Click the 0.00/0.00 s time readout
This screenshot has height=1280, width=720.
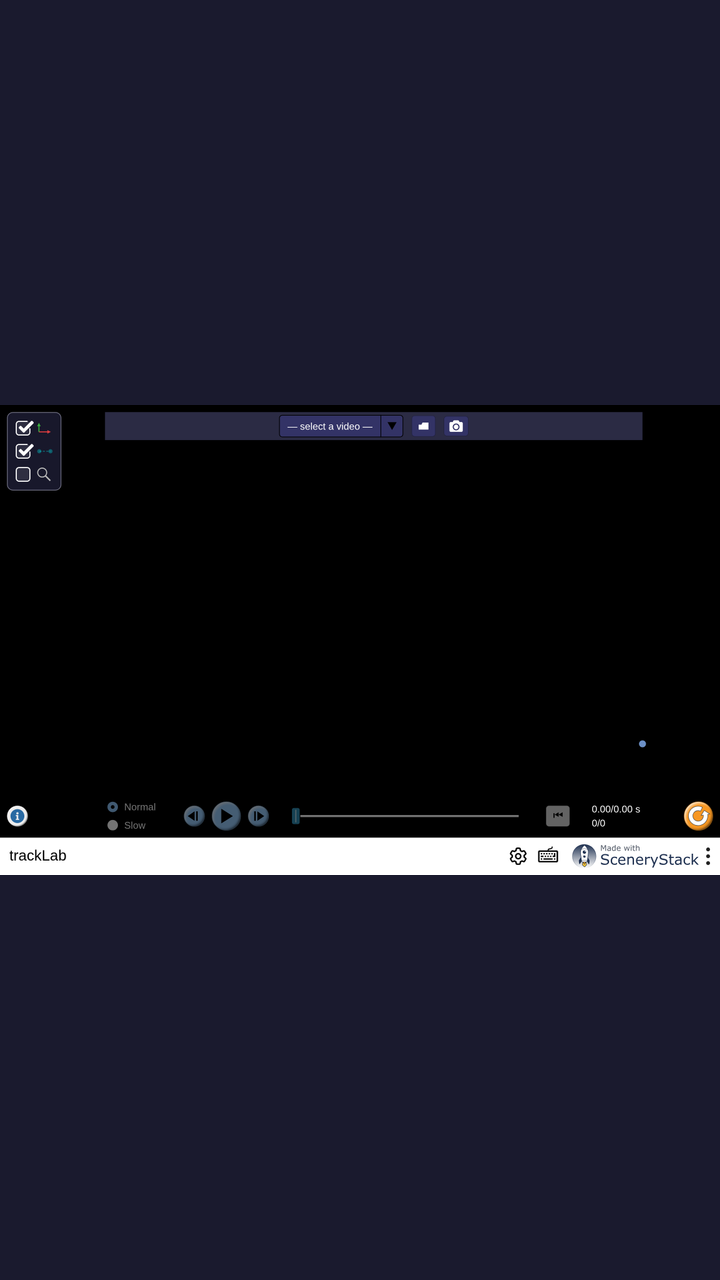click(x=616, y=809)
